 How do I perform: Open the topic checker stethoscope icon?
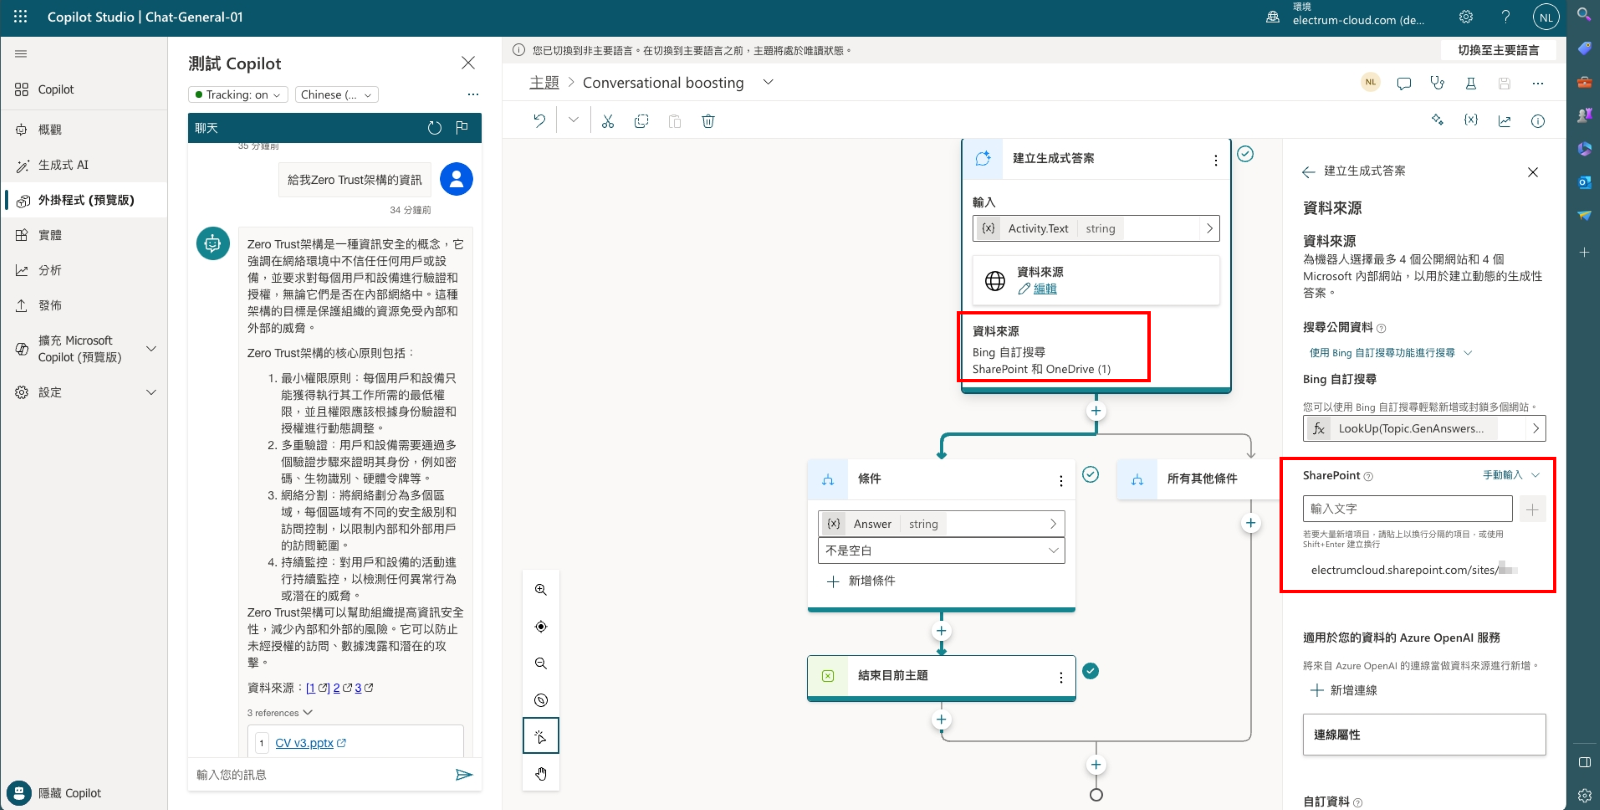click(x=1437, y=83)
